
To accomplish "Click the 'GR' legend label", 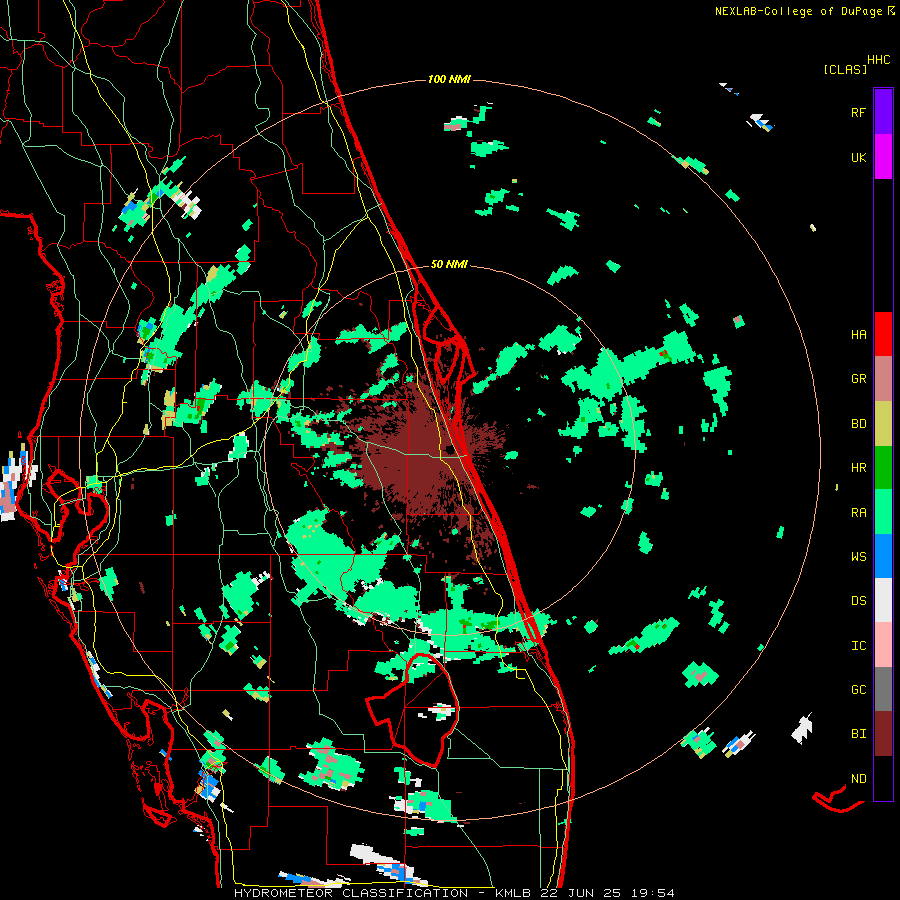I will click(858, 379).
